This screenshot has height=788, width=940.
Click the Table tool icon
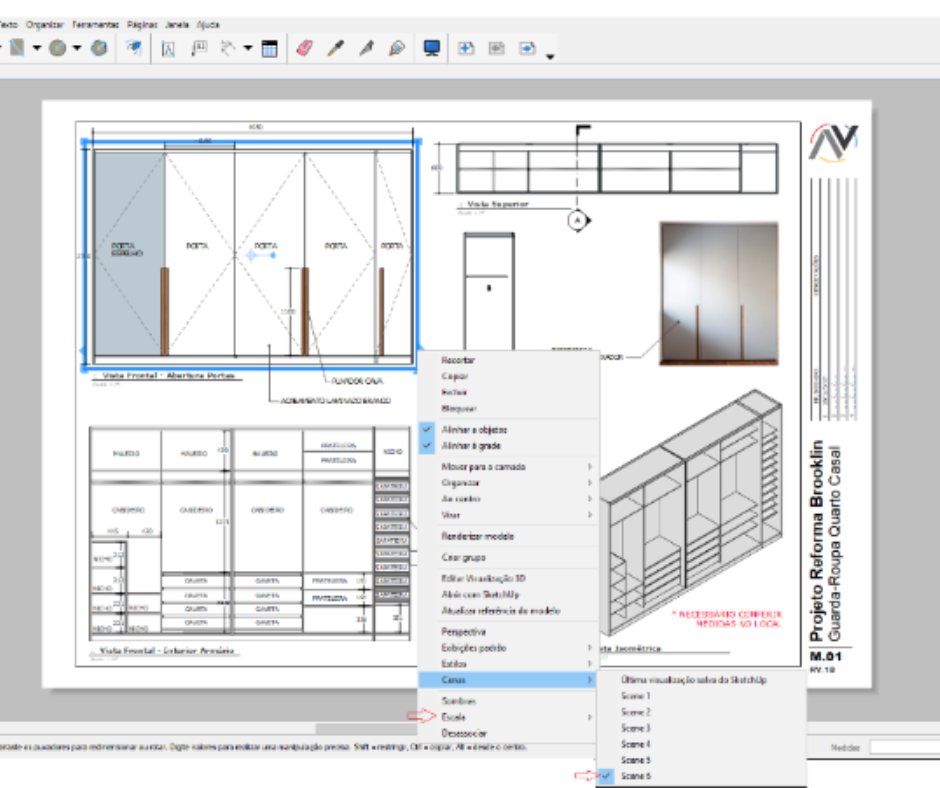pos(269,48)
